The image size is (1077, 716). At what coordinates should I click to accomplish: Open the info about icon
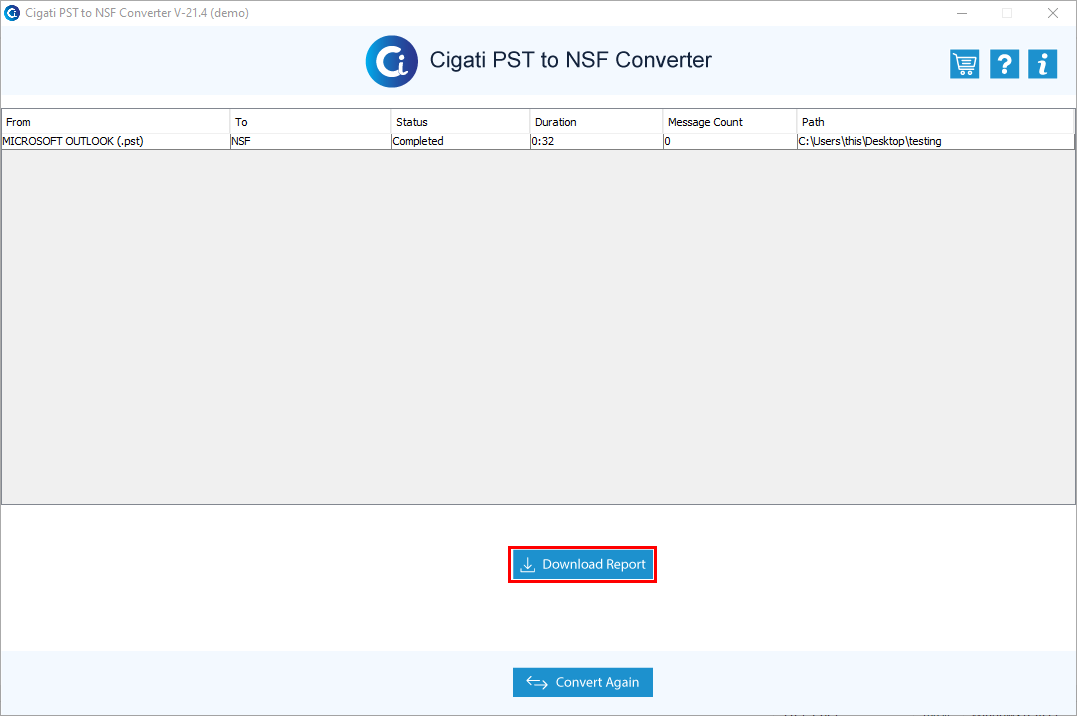tap(1043, 64)
